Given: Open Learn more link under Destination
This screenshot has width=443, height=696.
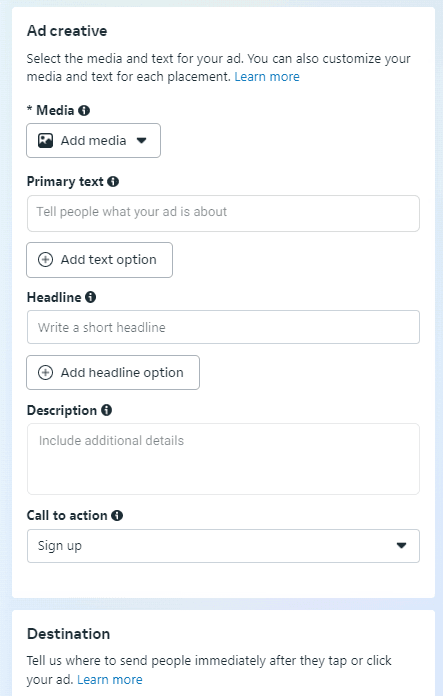Looking at the screenshot, I should 110,680.
